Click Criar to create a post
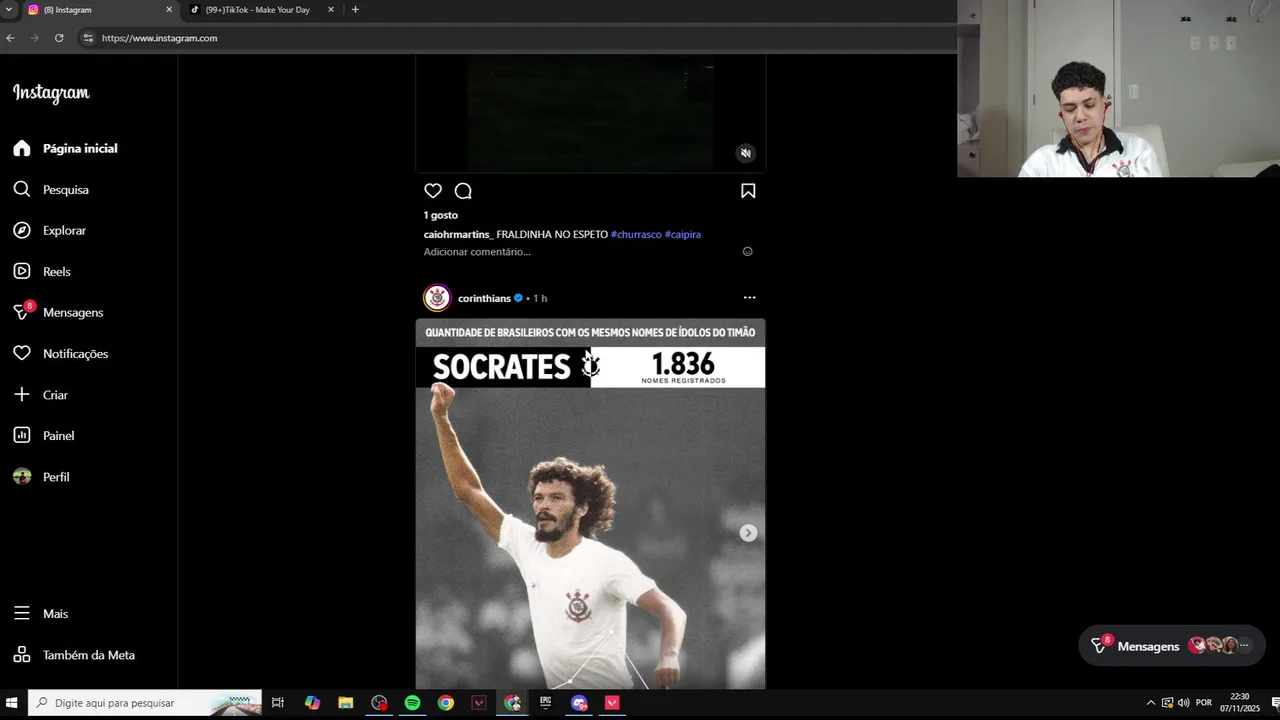 (x=41, y=395)
